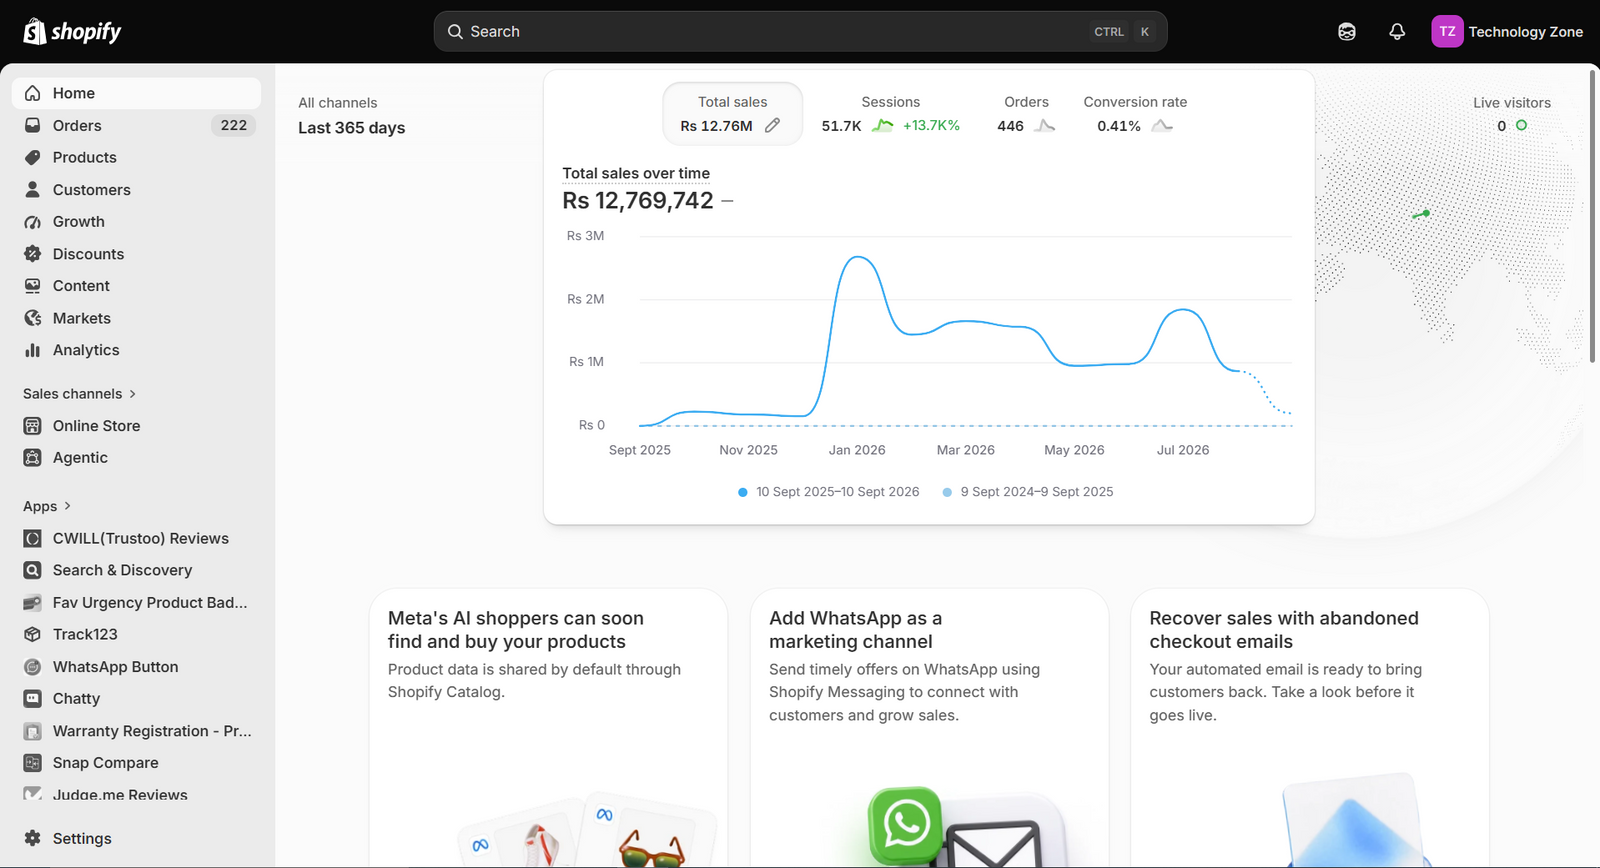1600x868 pixels.
Task: Open Customers in the sidebar
Action: coord(136,189)
